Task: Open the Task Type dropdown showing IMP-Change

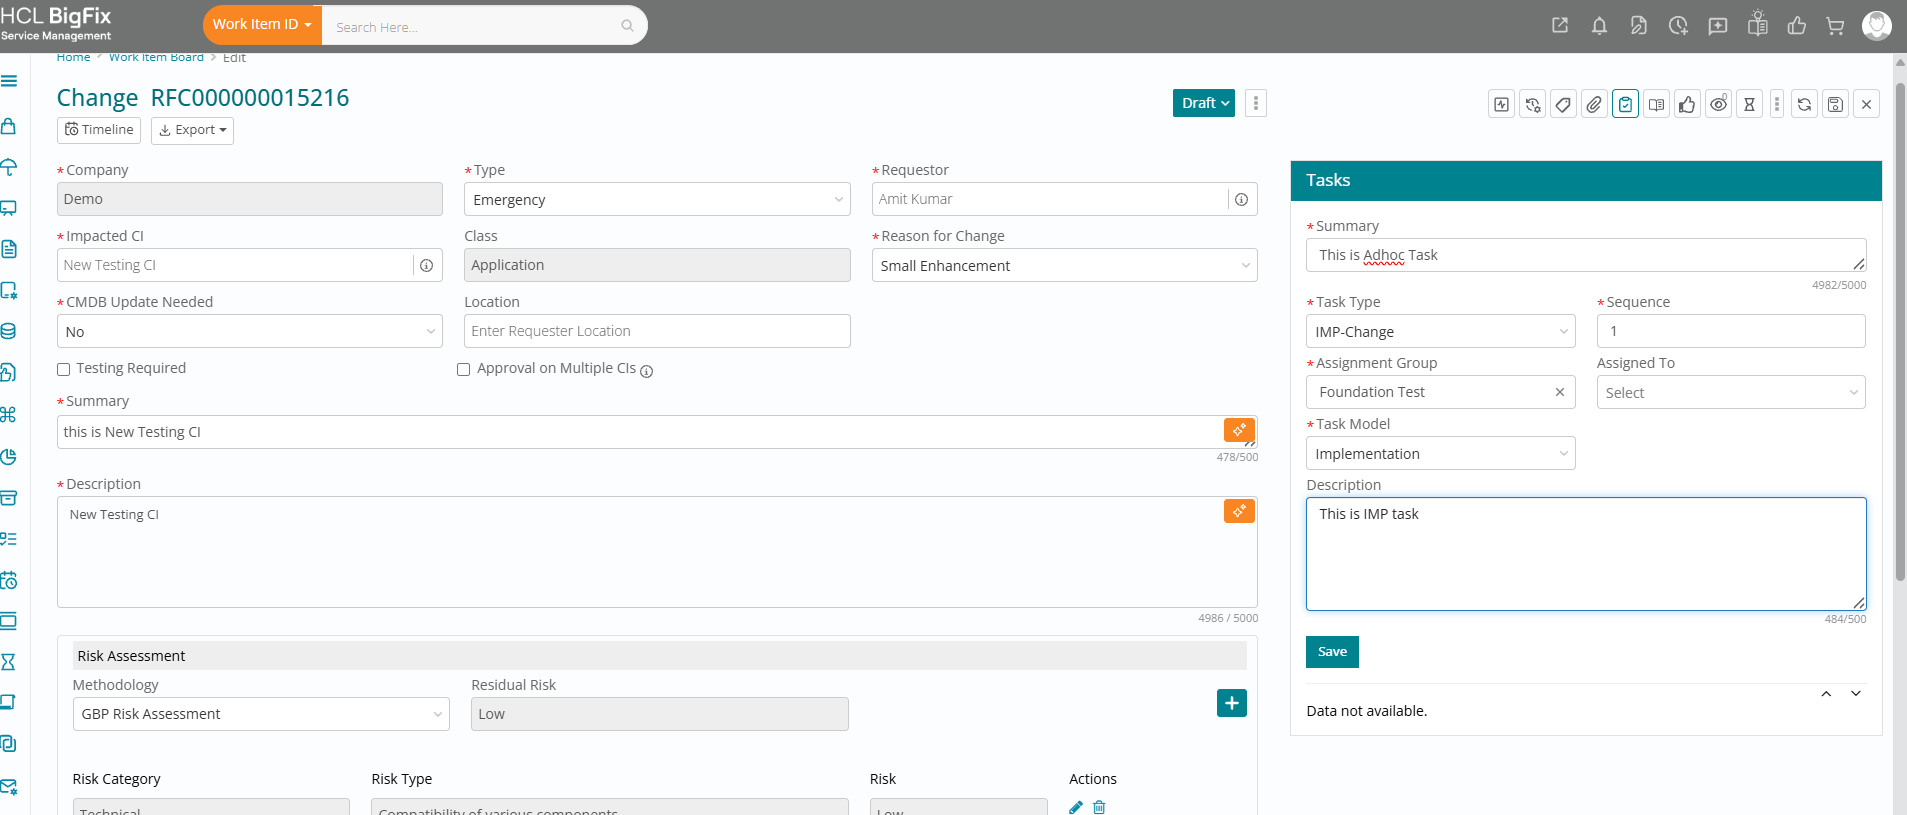Action: click(1440, 332)
